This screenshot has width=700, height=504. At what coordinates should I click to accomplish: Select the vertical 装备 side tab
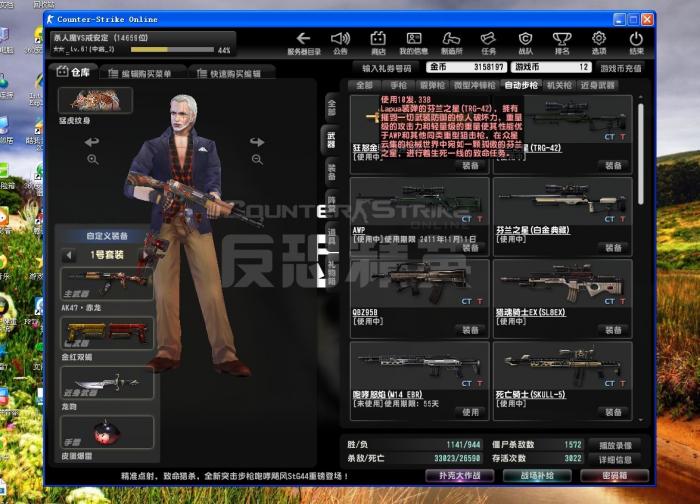tap(332, 172)
